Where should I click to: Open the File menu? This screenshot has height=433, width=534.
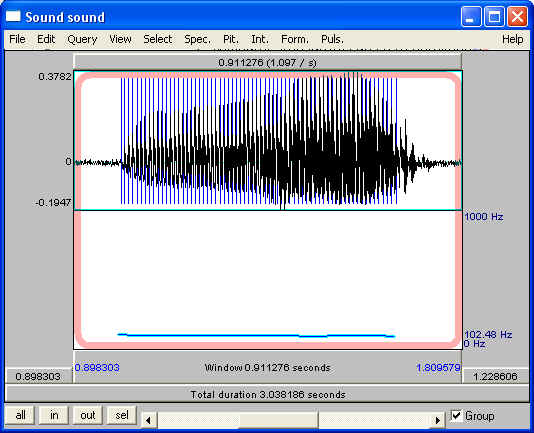[x=17, y=40]
